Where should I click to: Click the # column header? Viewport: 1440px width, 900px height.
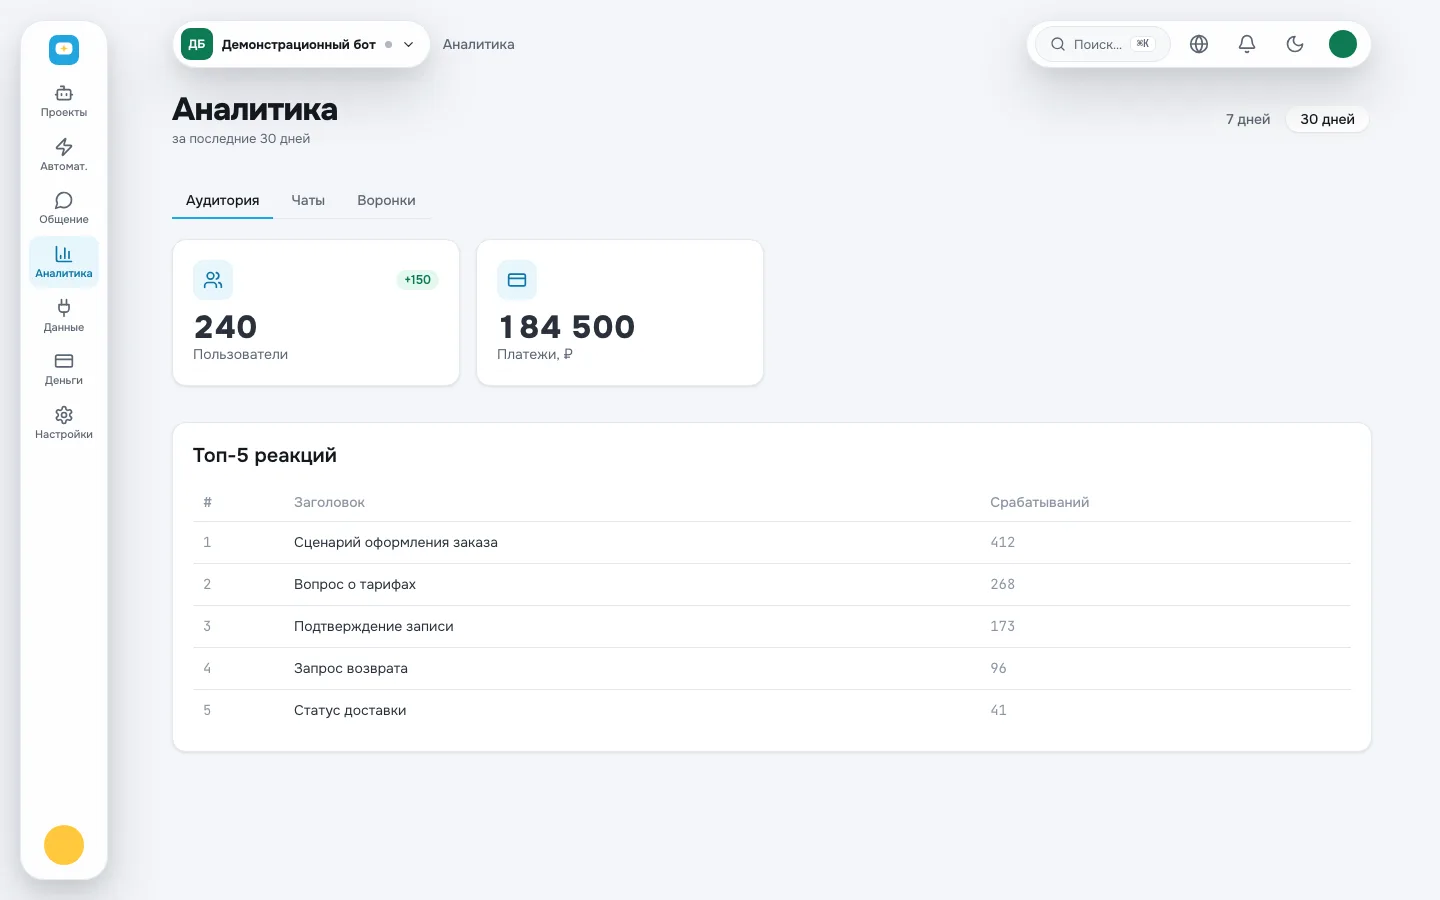tap(207, 502)
